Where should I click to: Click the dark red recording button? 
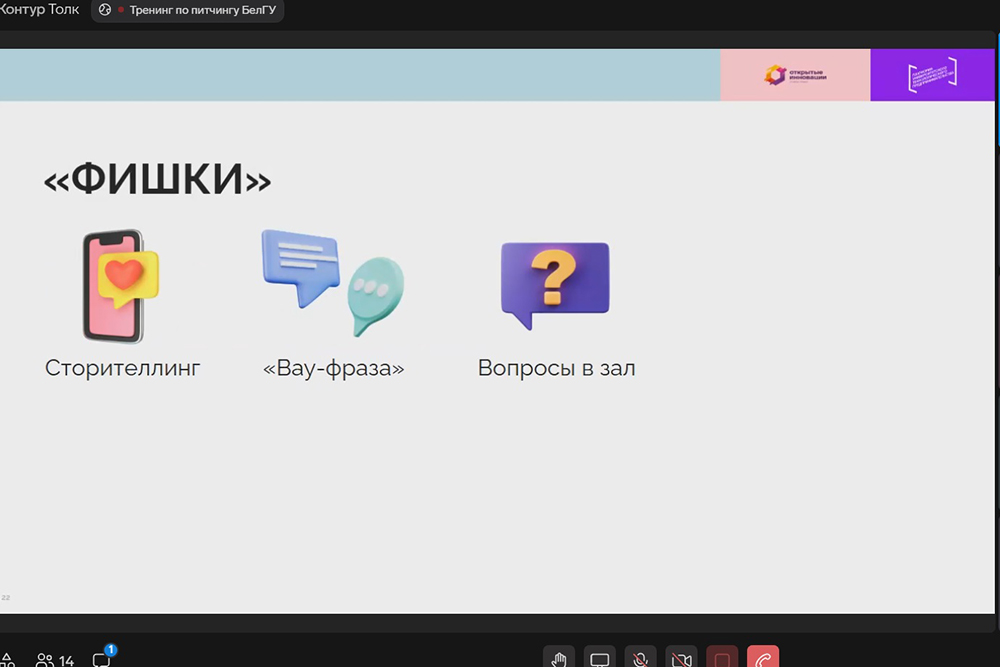(x=722, y=659)
